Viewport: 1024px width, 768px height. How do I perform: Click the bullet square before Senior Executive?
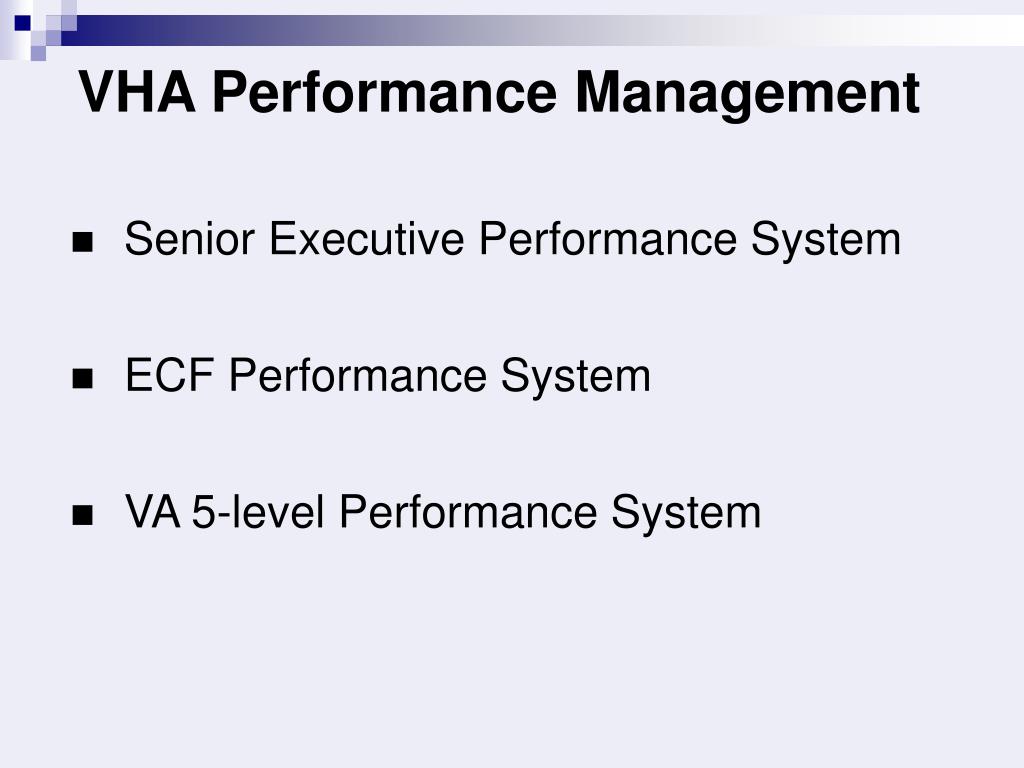tap(82, 242)
